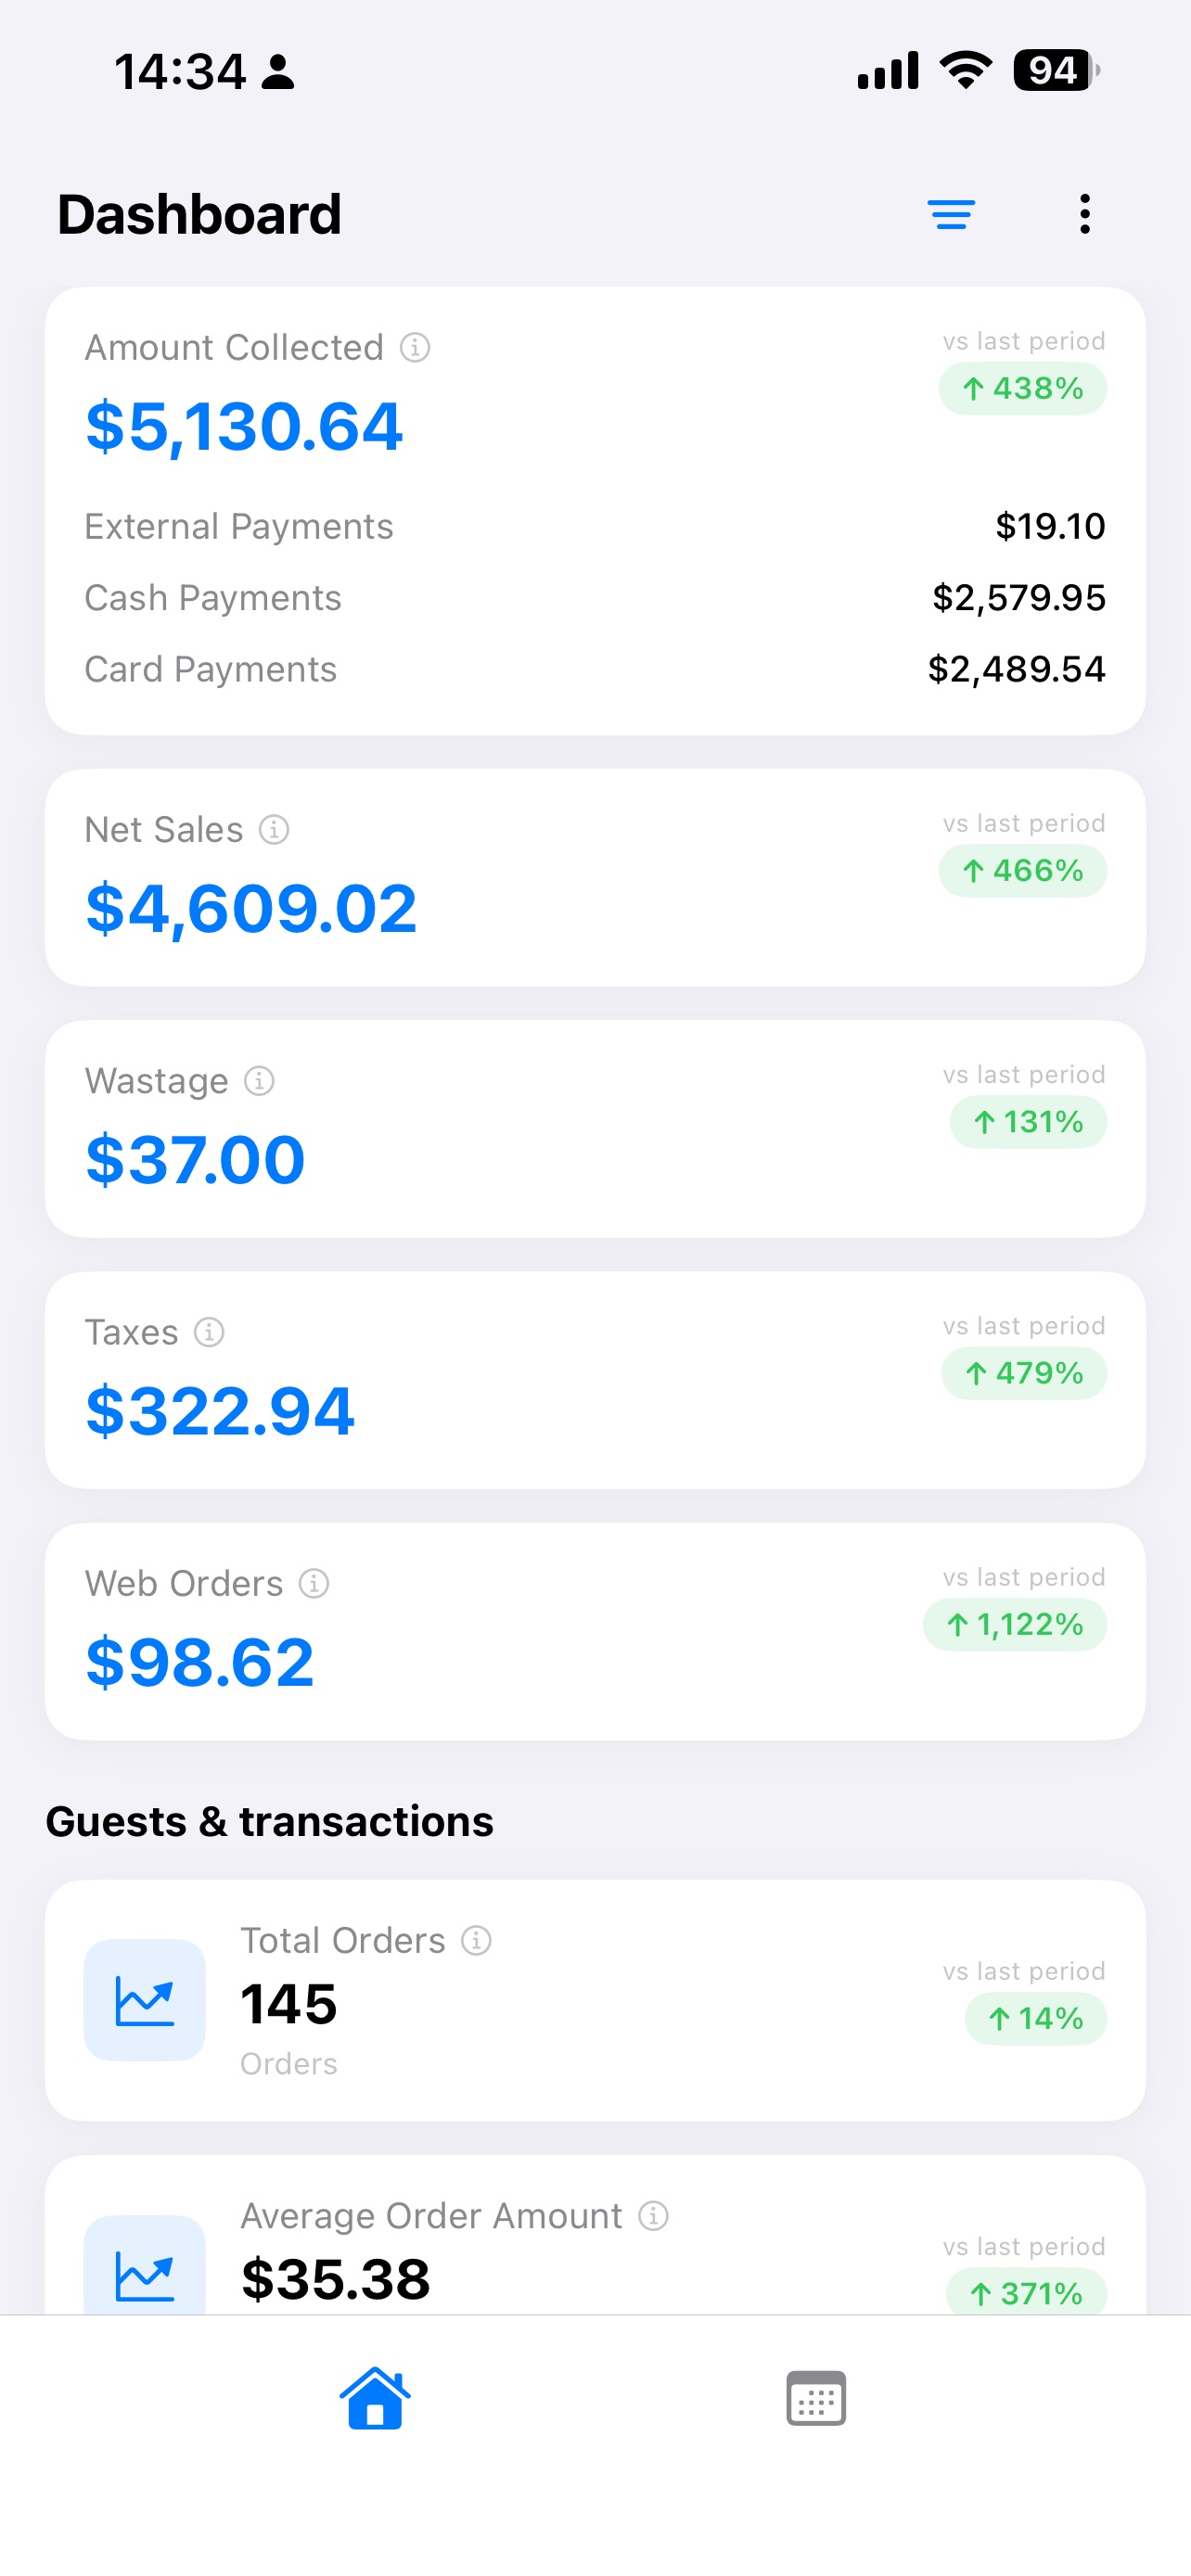The image size is (1191, 2576).
Task: Show info for Web Orders
Action: click(x=314, y=1584)
